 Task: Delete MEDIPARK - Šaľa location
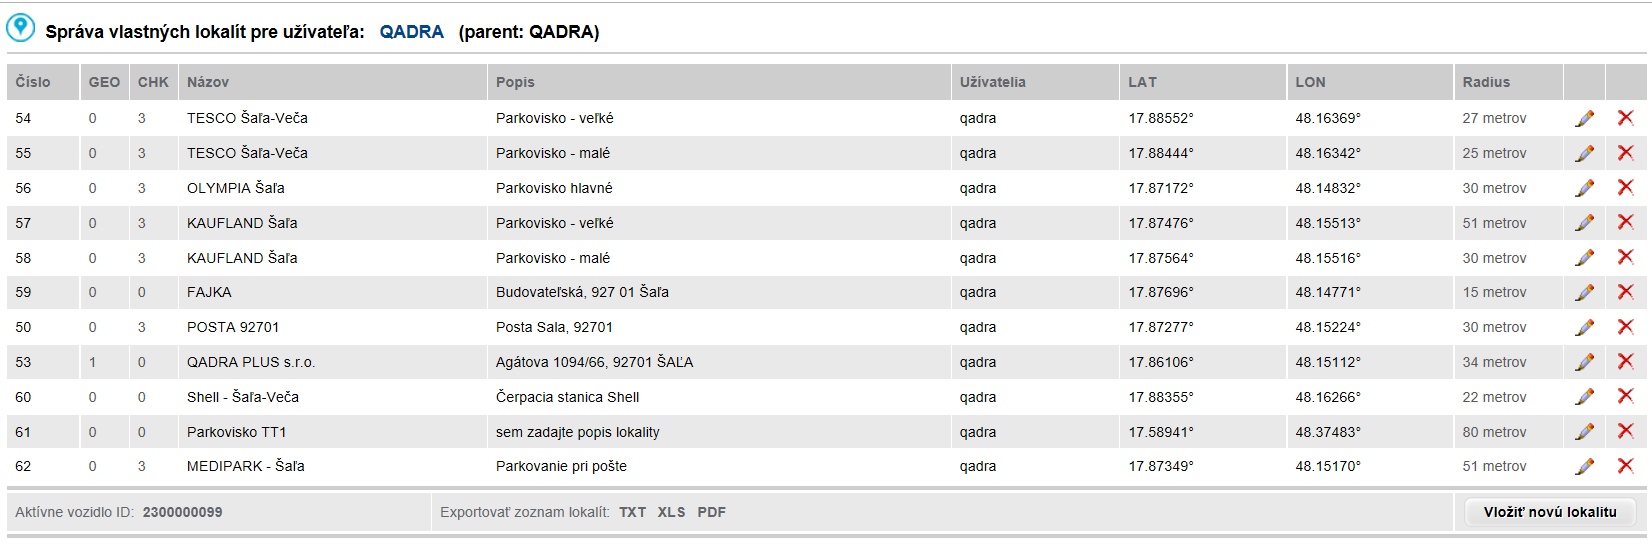click(1625, 465)
